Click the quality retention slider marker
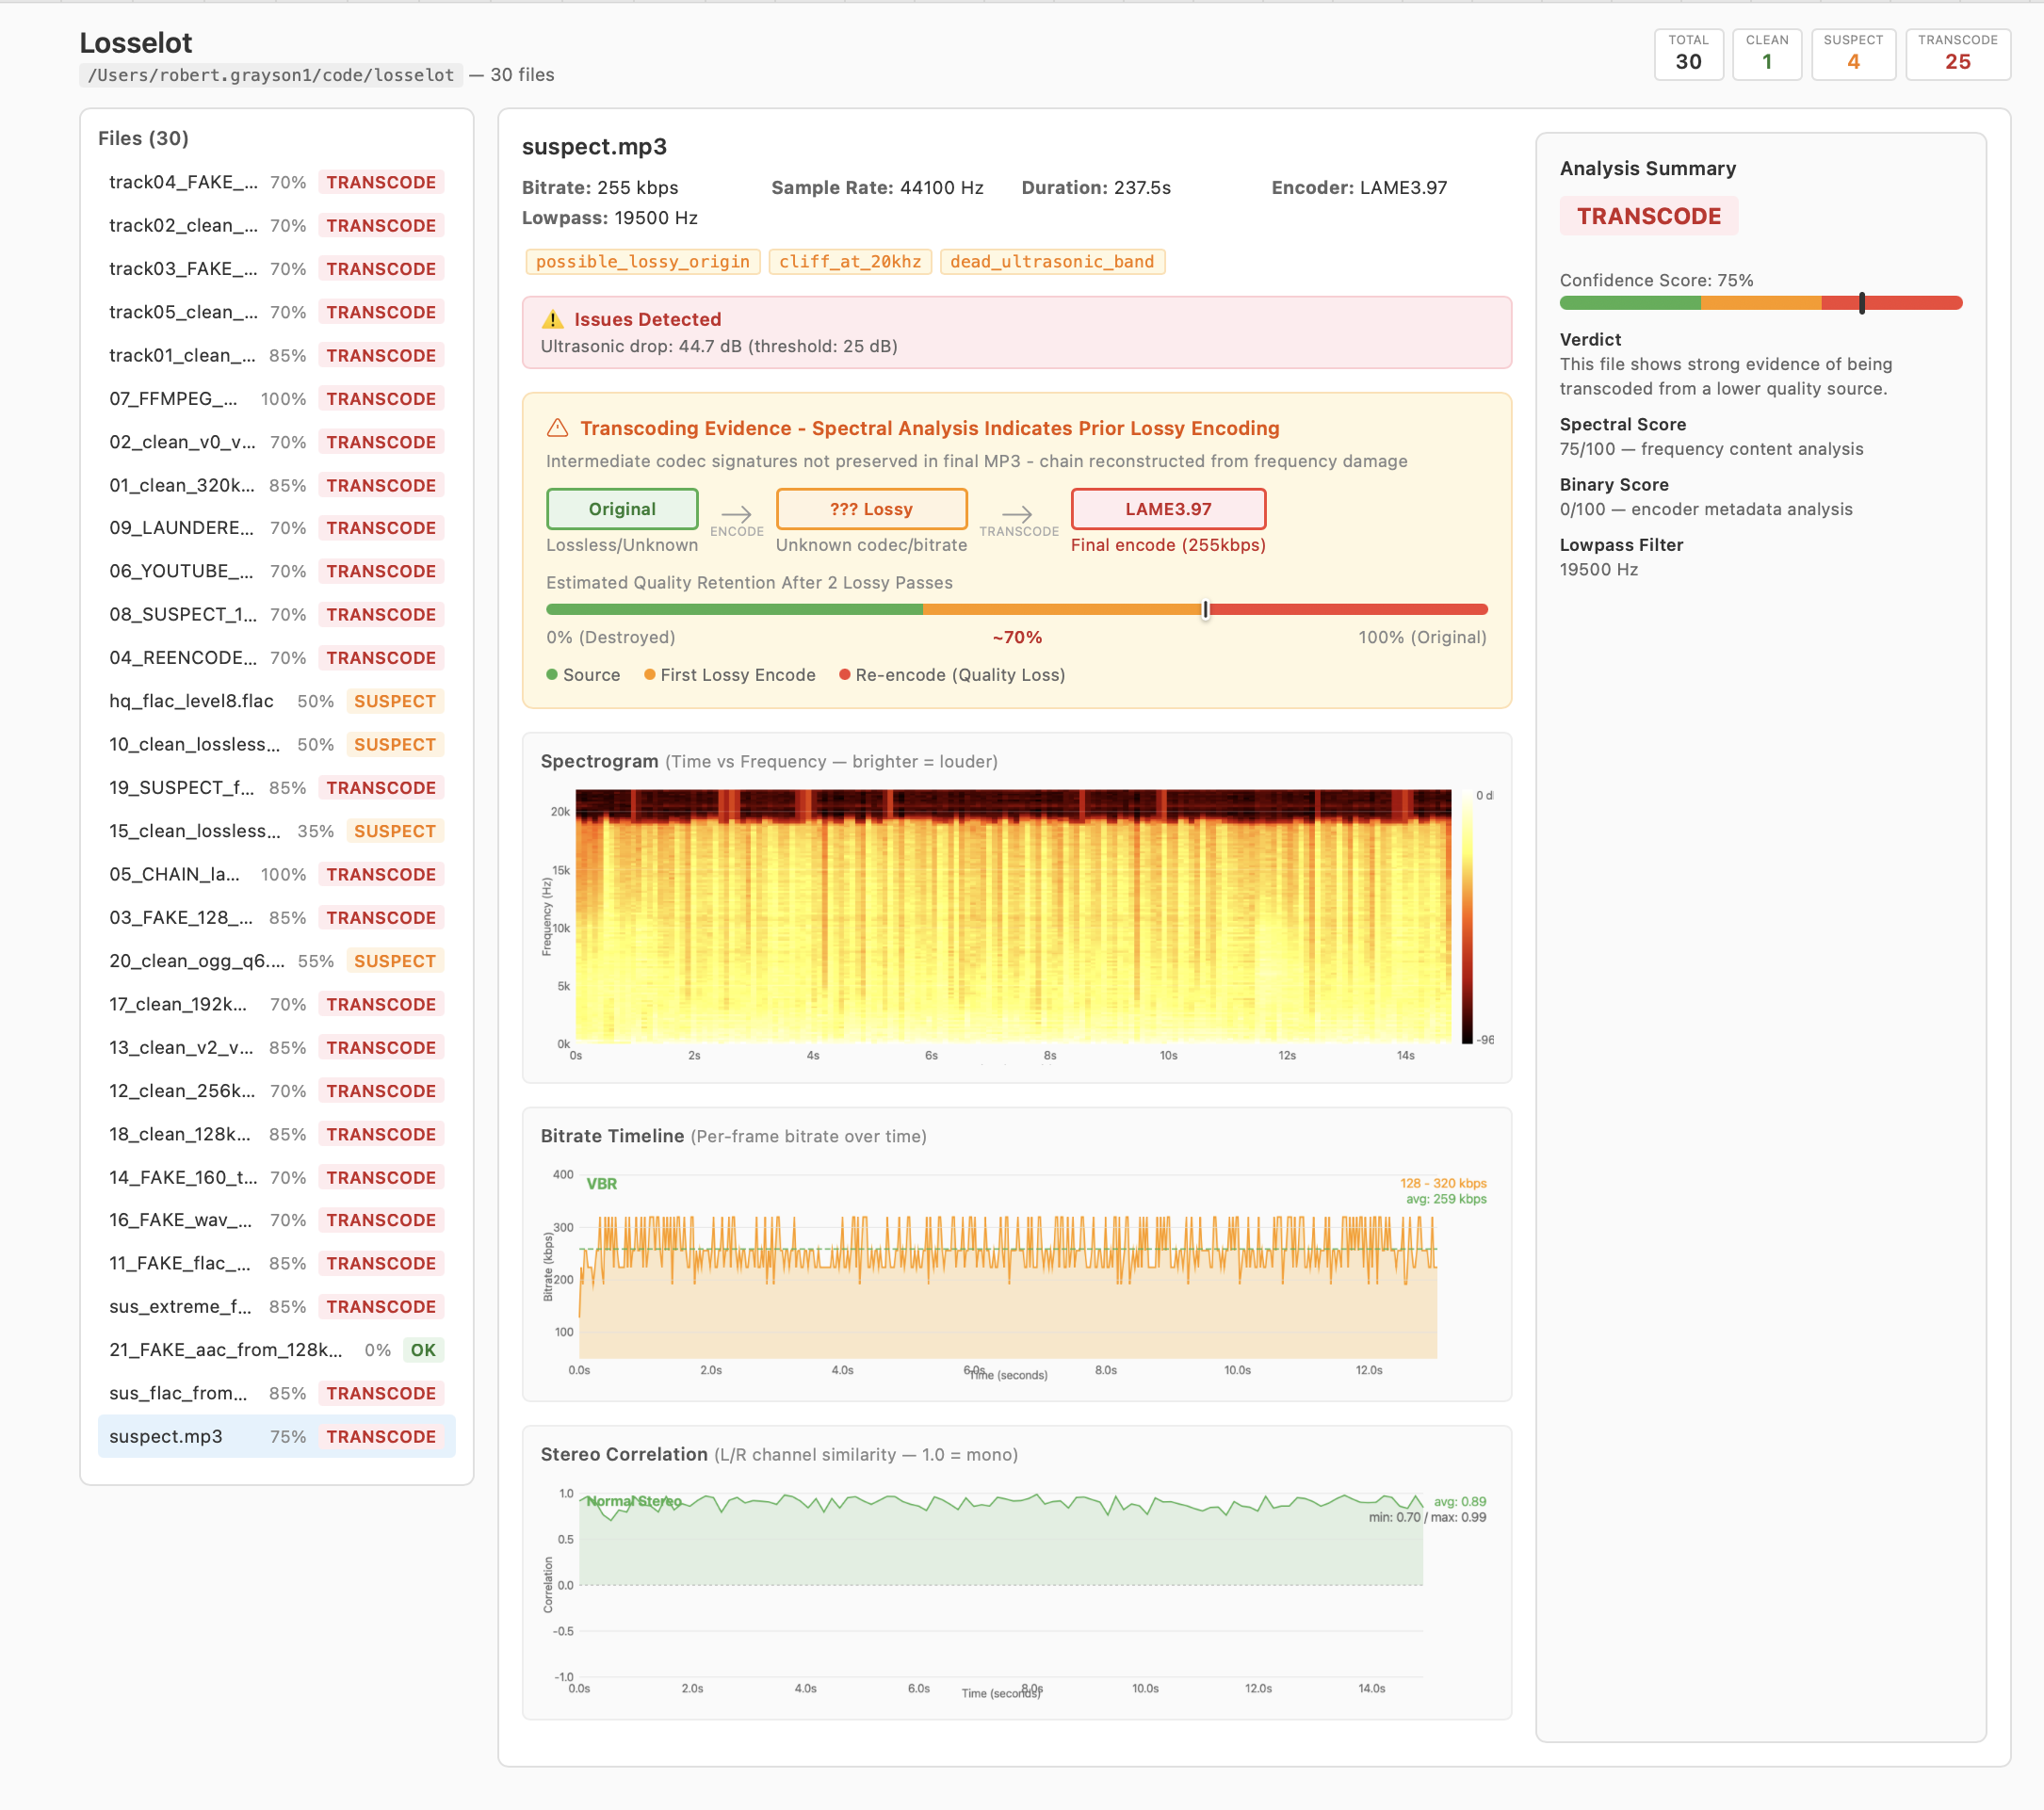This screenshot has width=2044, height=1810. tap(1205, 610)
